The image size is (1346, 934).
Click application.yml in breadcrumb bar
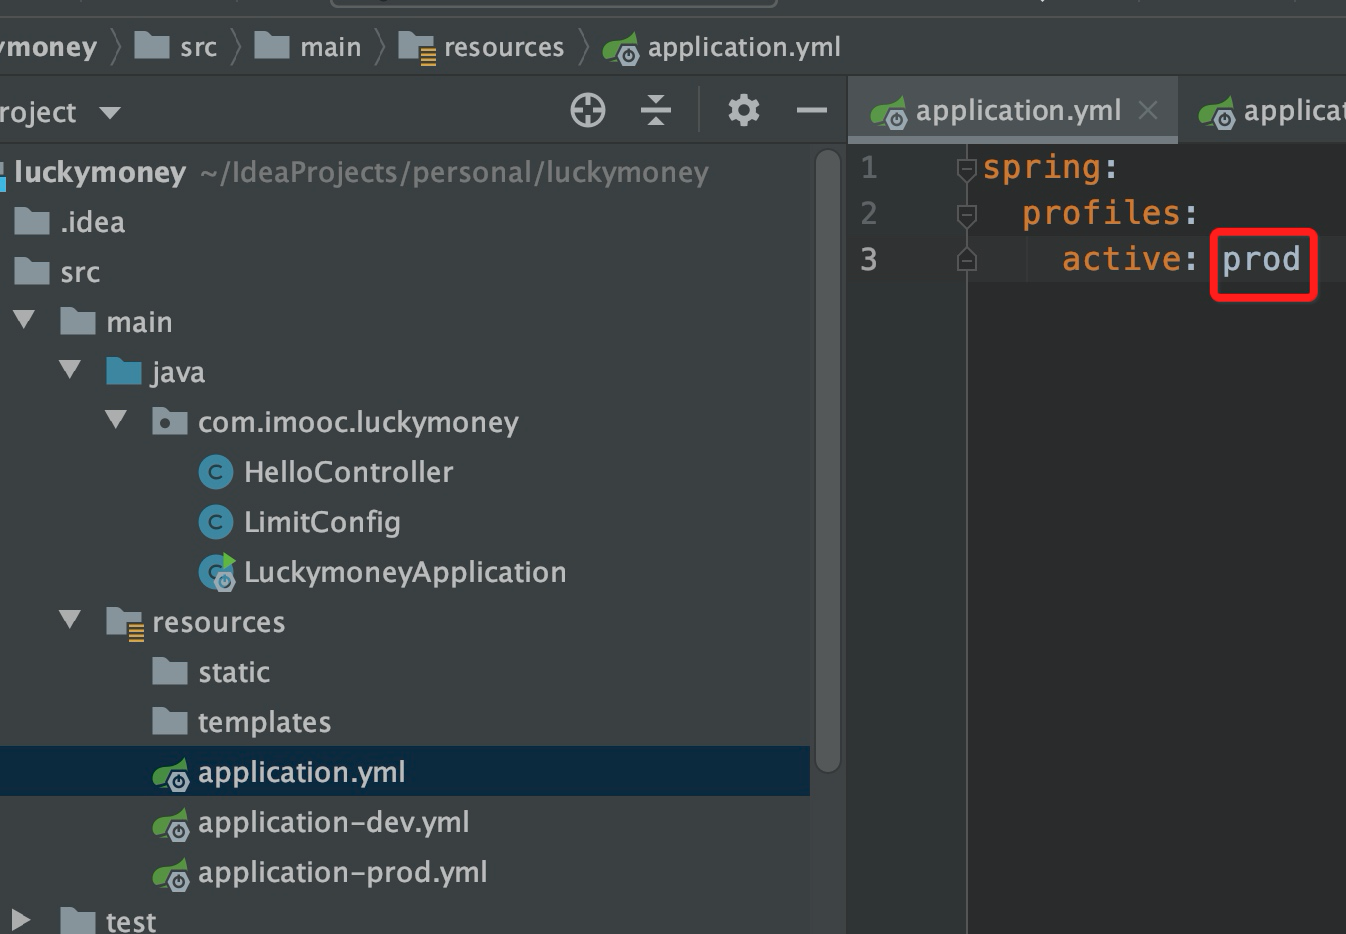(722, 47)
